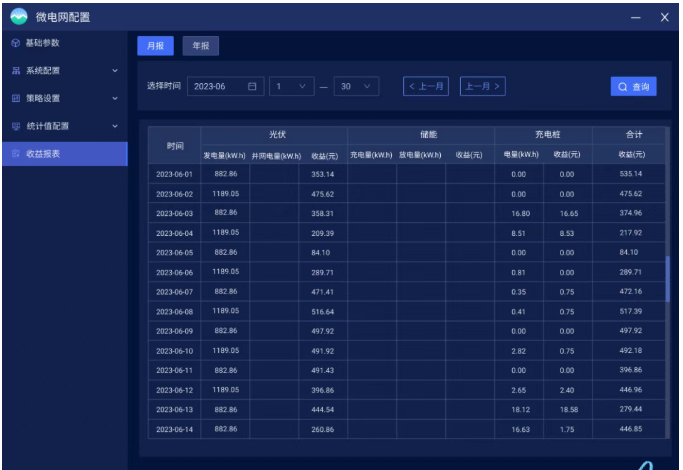The width and height of the screenshot is (683, 470).
Task: Click the app logo icon in title bar
Action: point(19,17)
